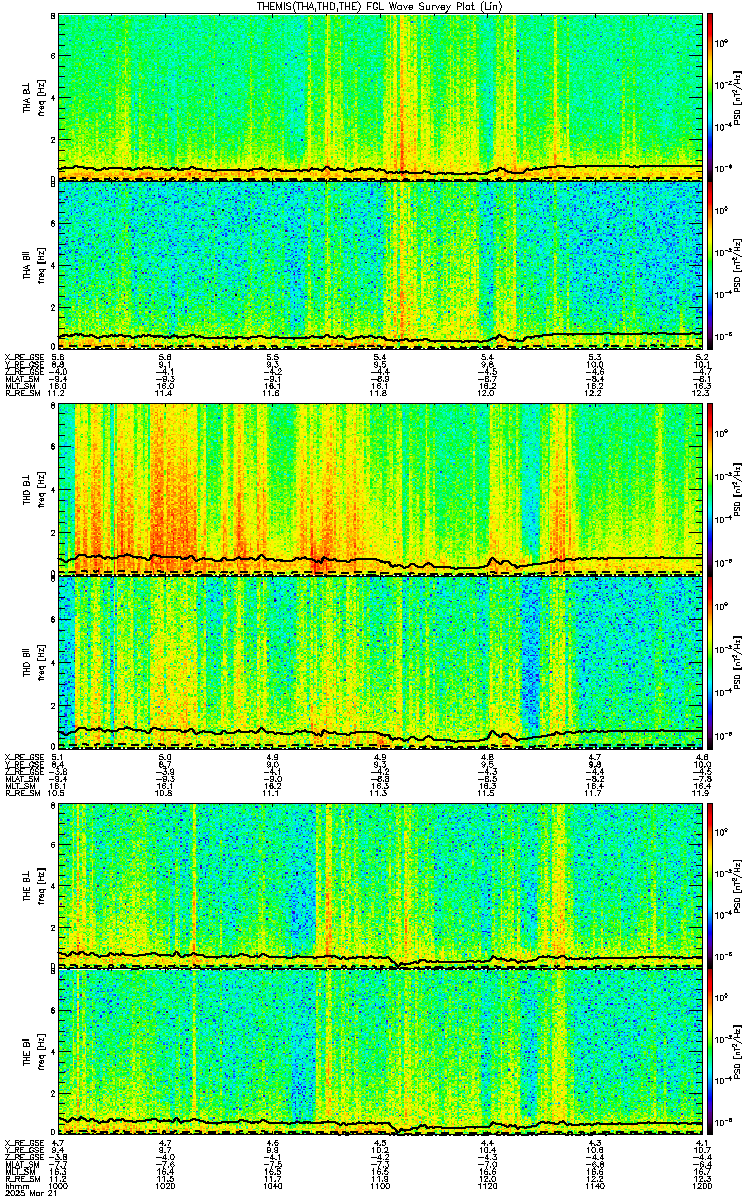Click the color bar beside THA B-perpendicular panel
This screenshot has height=1200, width=750.
(x=711, y=95)
